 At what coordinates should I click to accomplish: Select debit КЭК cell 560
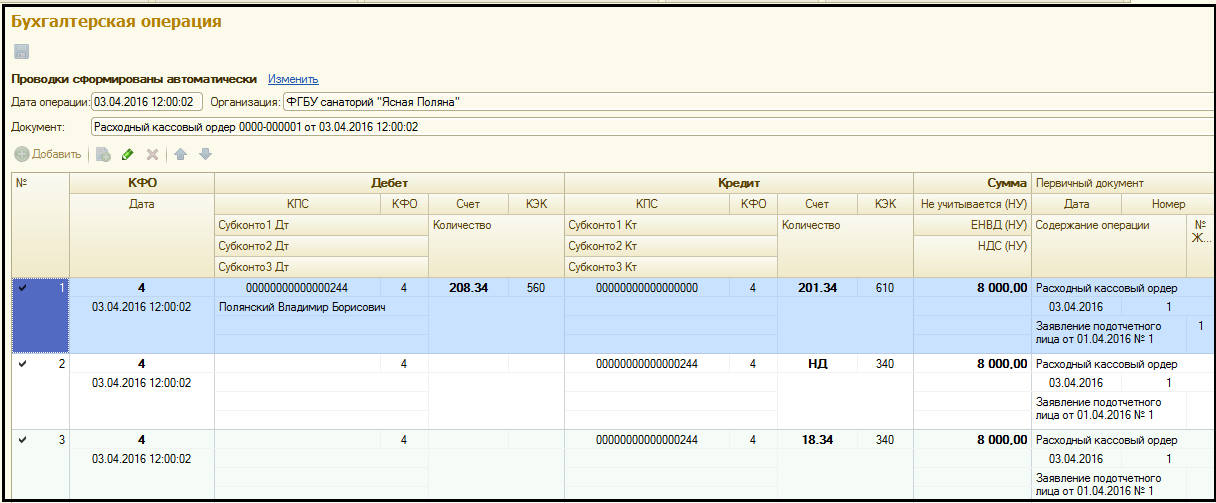click(x=536, y=288)
